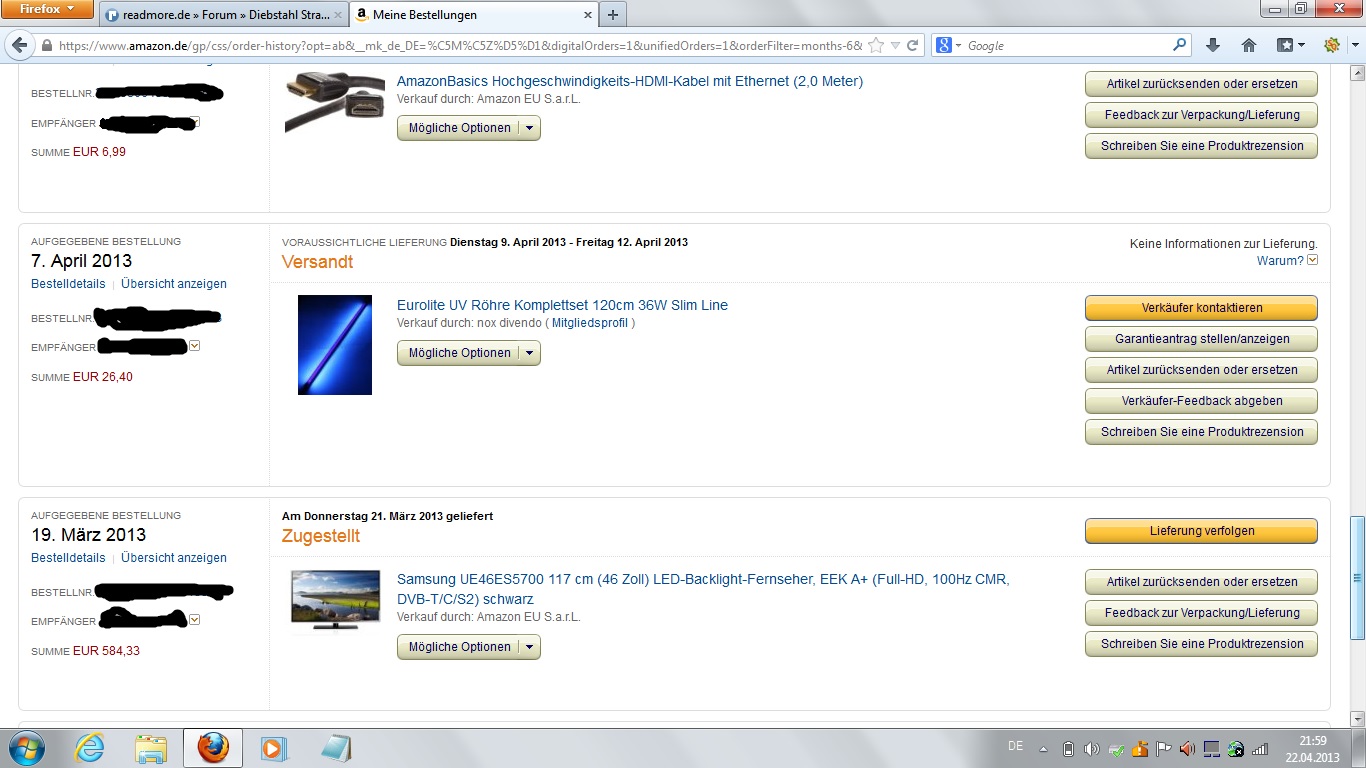Open downloads arrow icon in toolbar
The height and width of the screenshot is (768, 1366).
pos(1213,45)
